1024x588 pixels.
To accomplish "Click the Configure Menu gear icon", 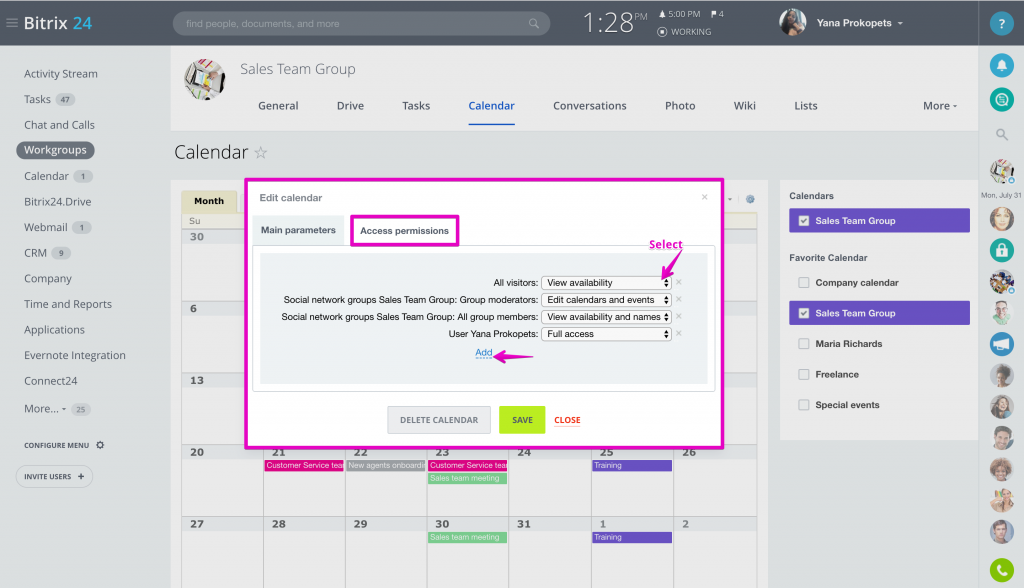I will (x=100, y=445).
